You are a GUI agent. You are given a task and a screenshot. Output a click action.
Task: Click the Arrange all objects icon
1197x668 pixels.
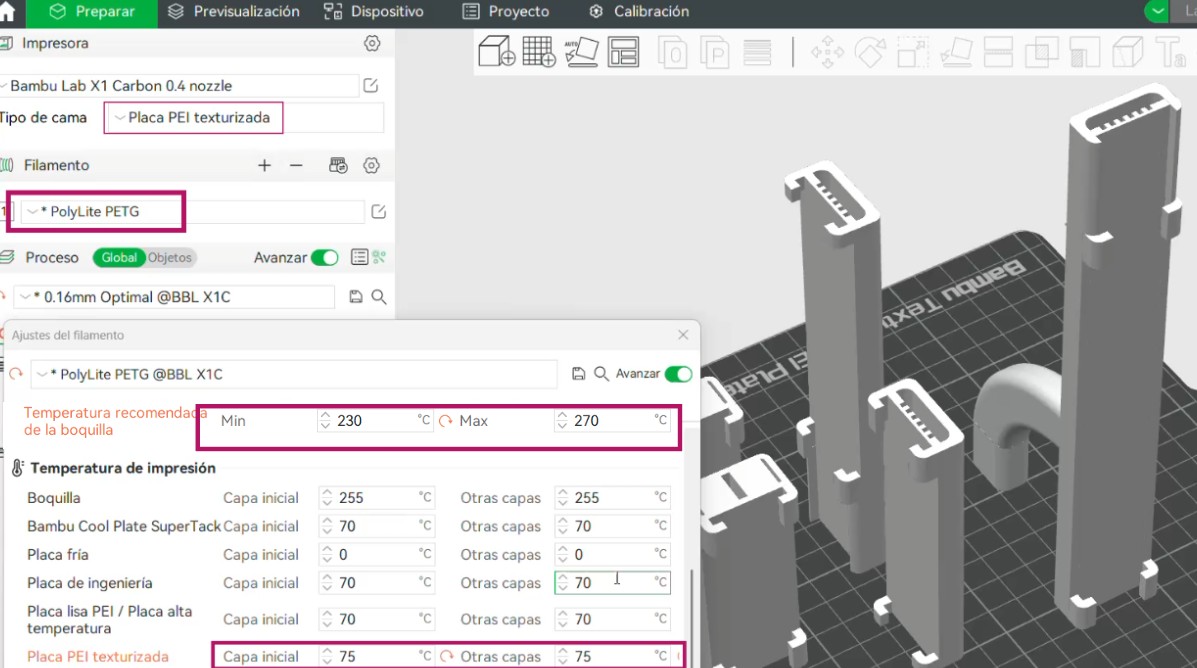624,52
